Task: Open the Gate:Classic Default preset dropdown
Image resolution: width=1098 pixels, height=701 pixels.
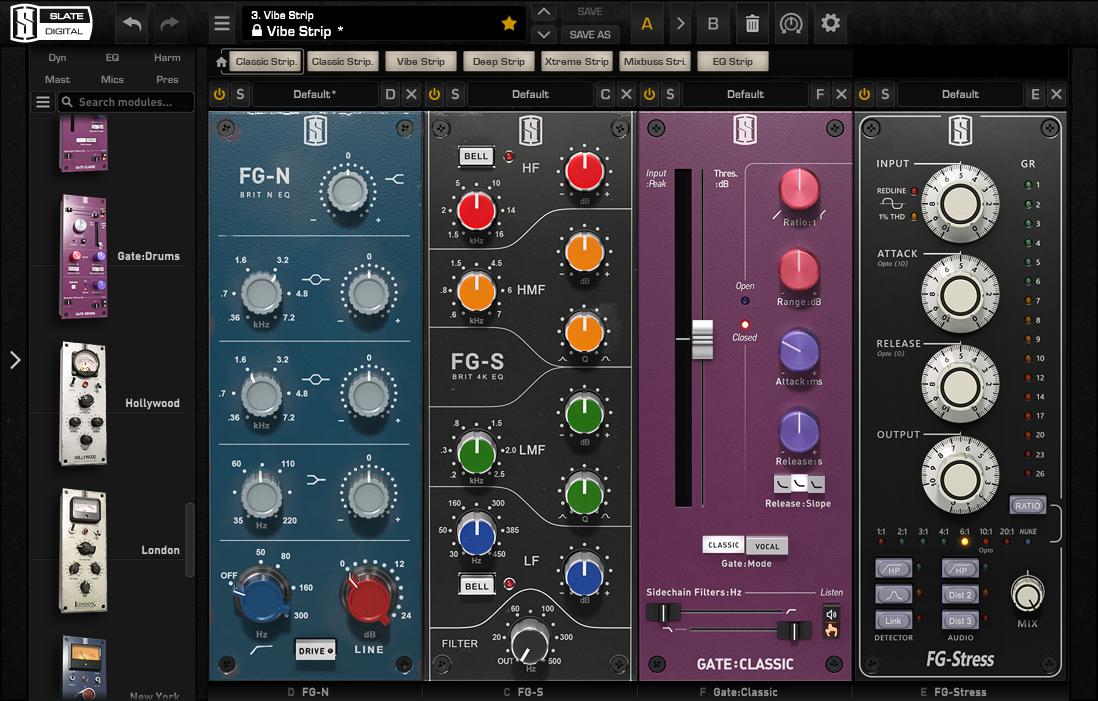Action: (x=745, y=94)
